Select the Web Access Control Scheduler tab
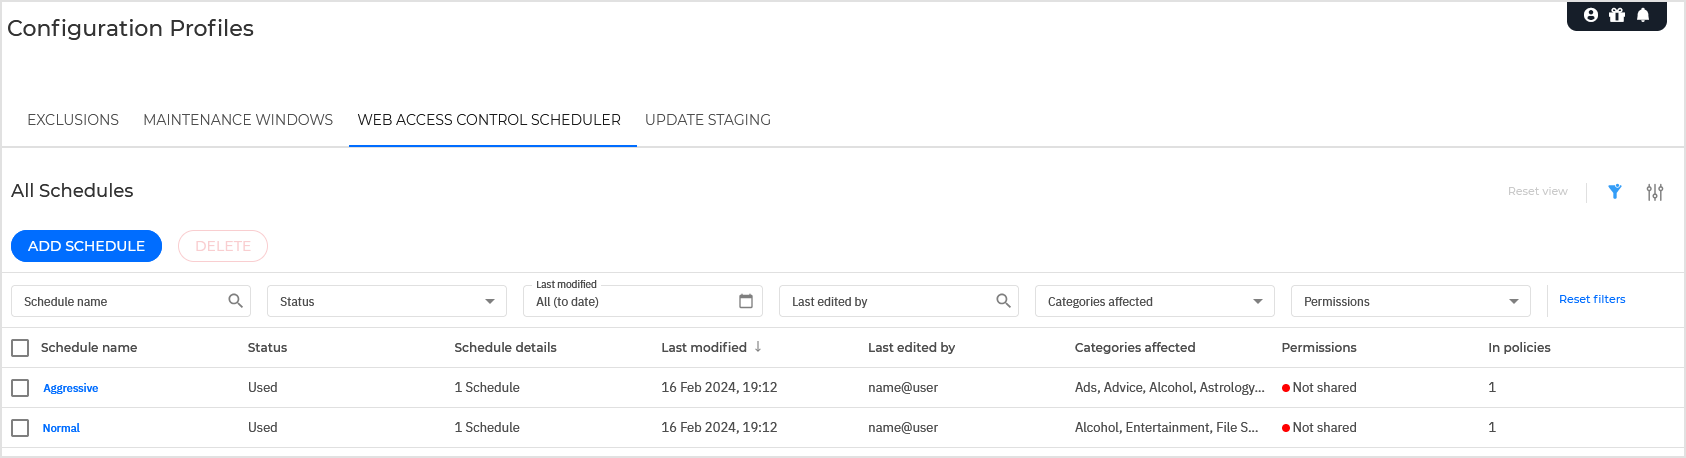This screenshot has width=1686, height=458. (489, 120)
